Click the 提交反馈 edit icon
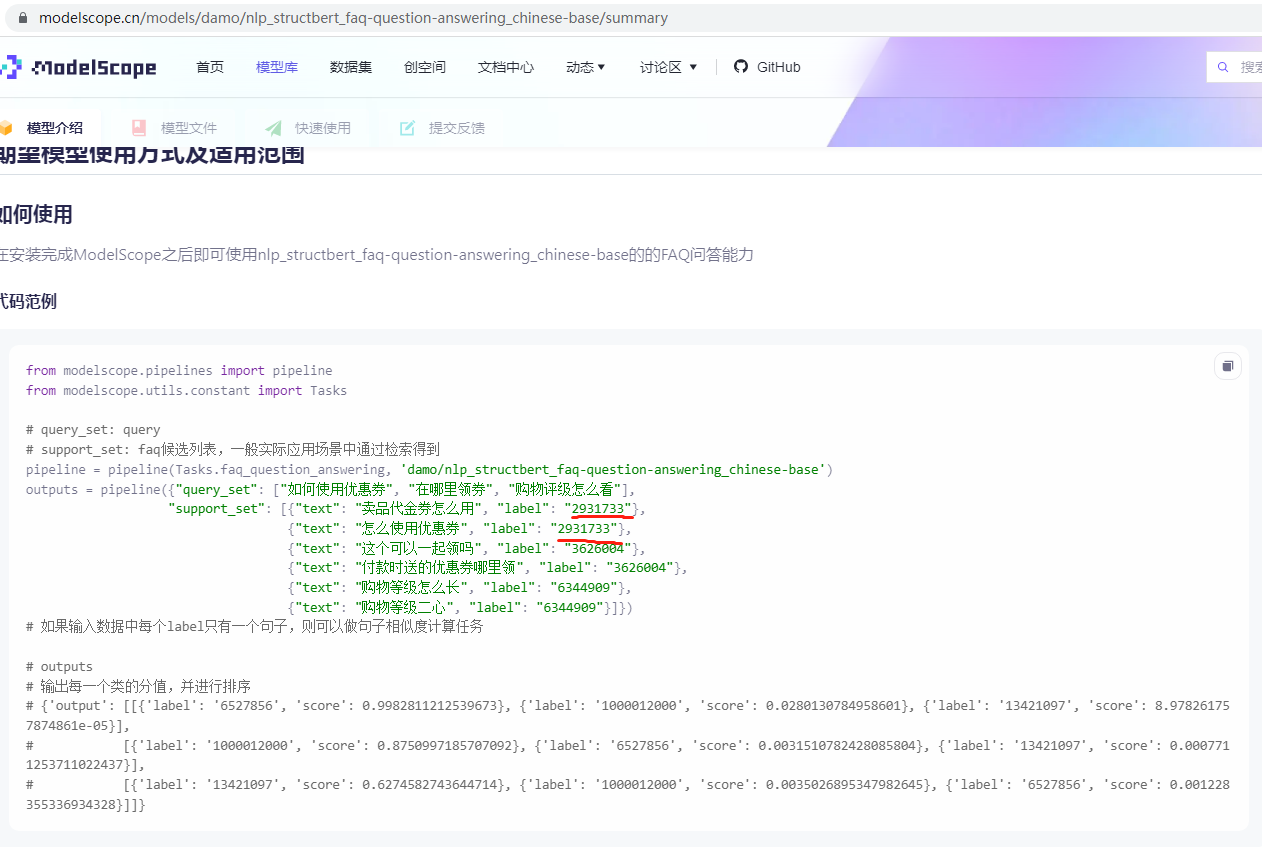Image resolution: width=1262 pixels, height=847 pixels. pos(407,128)
